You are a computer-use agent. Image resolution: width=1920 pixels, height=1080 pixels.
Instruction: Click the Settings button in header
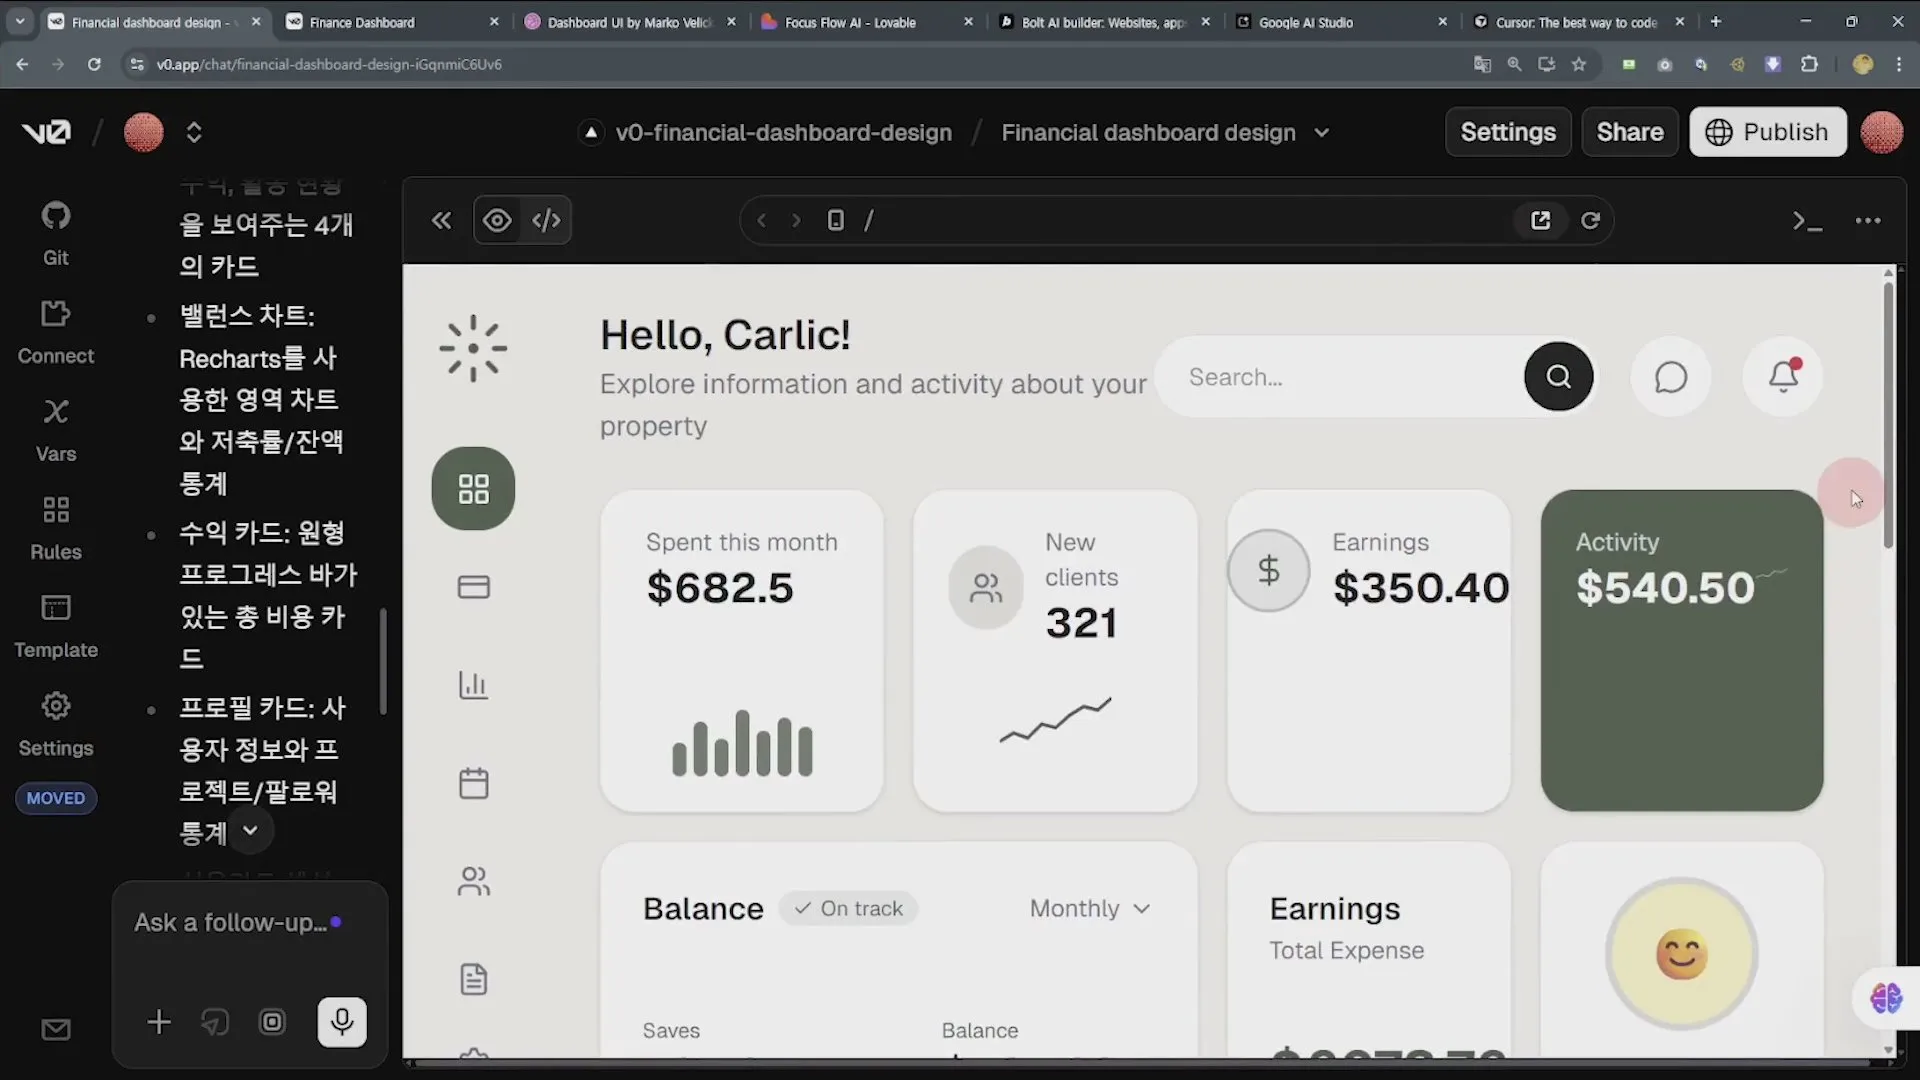[x=1508, y=132]
